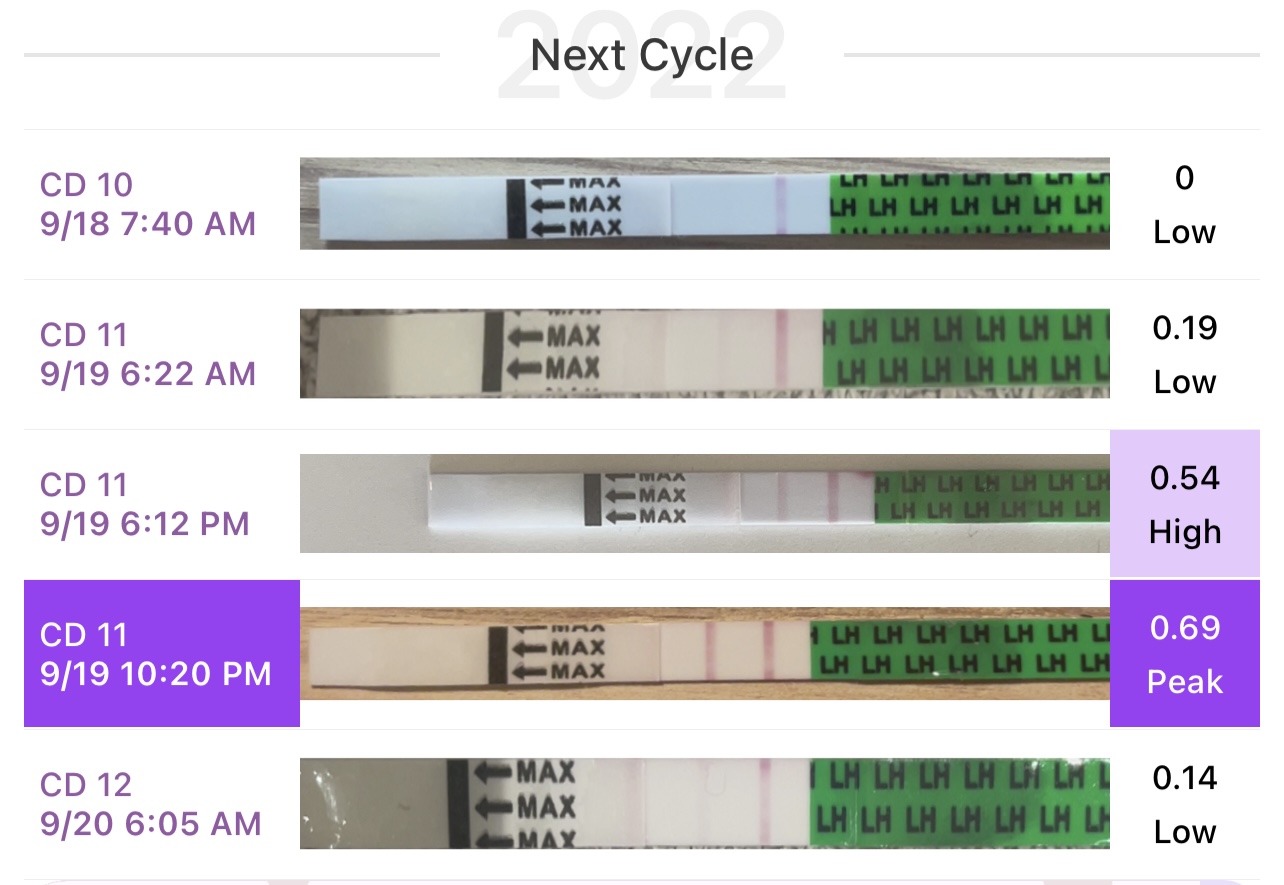Tap the 9/20 6:05 AM test strip image
Image resolution: width=1284 pixels, height=885 pixels.
click(x=704, y=804)
